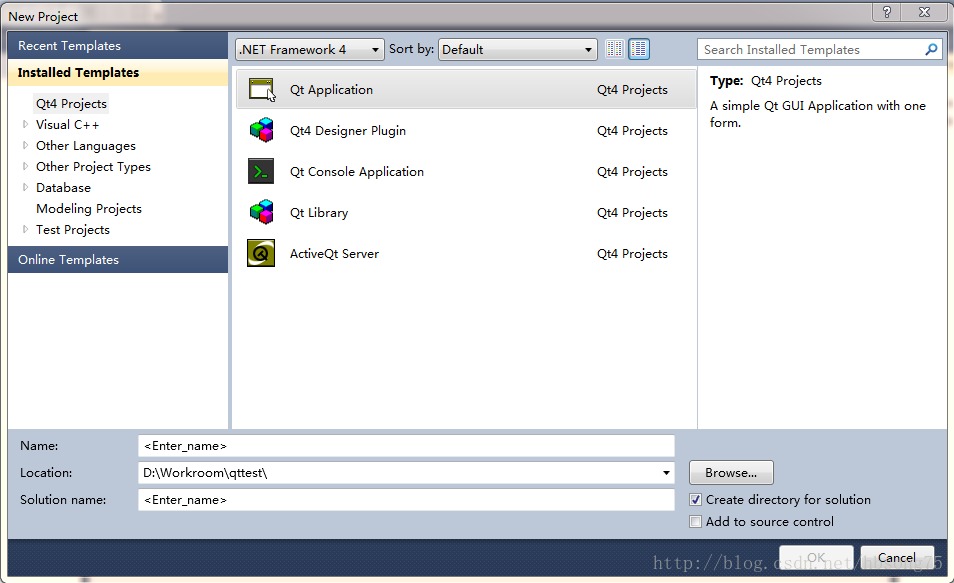Open the Online Templates section
The height and width of the screenshot is (583, 954).
click(118, 259)
